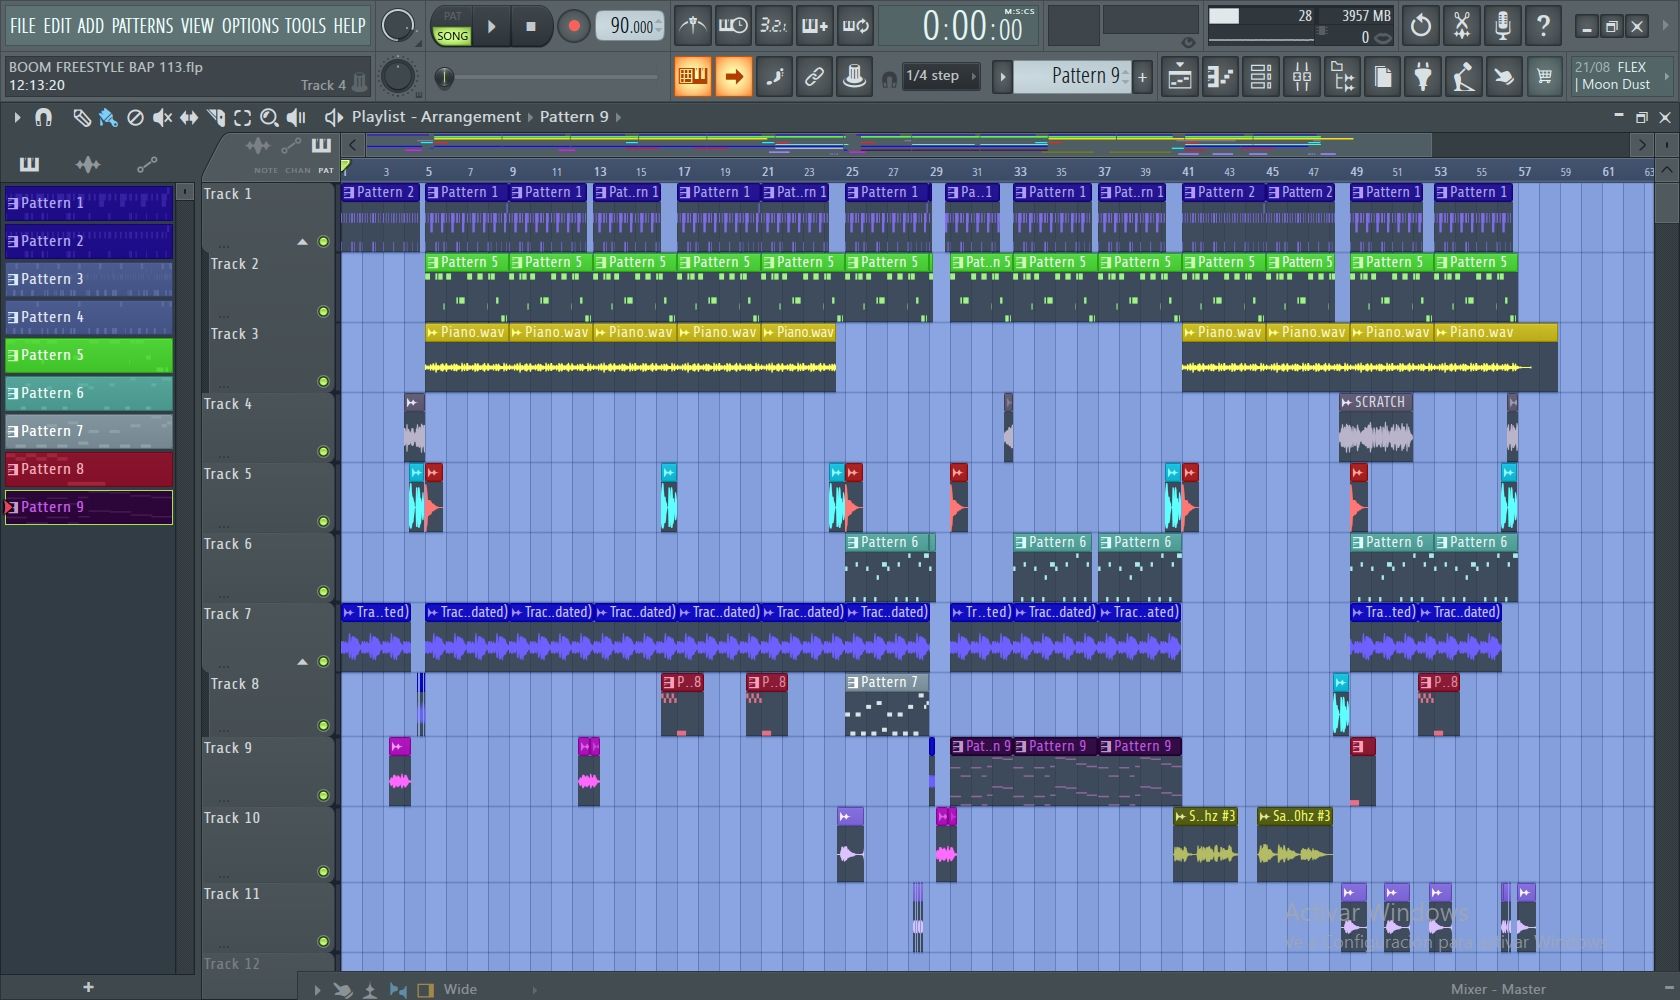Mute Track 3 using its green LED
This screenshot has width=1680, height=1000.
(x=323, y=381)
